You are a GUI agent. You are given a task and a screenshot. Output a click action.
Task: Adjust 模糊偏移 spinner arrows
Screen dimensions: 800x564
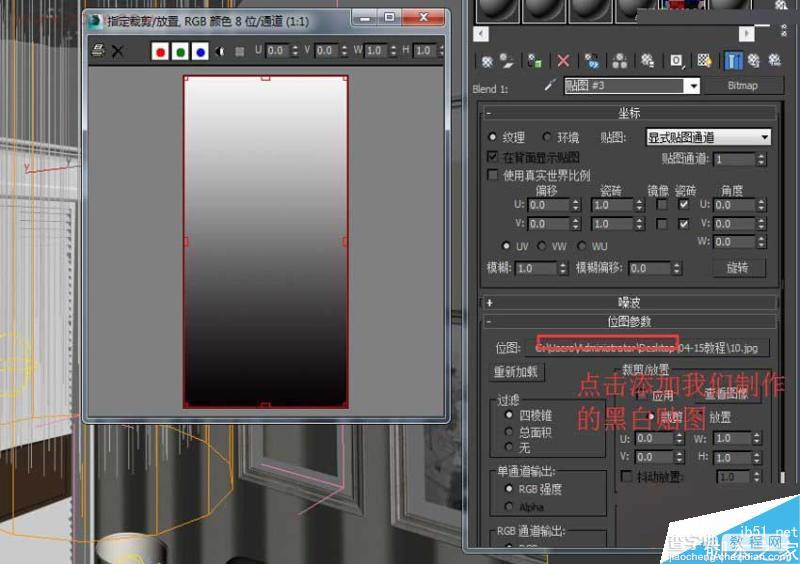tap(677, 268)
